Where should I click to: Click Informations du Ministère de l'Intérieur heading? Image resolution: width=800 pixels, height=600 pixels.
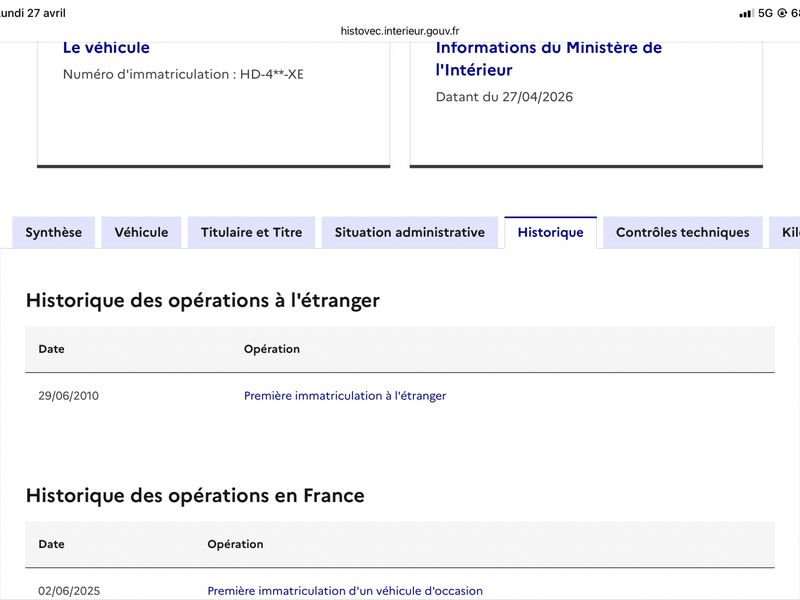pyautogui.click(x=549, y=59)
